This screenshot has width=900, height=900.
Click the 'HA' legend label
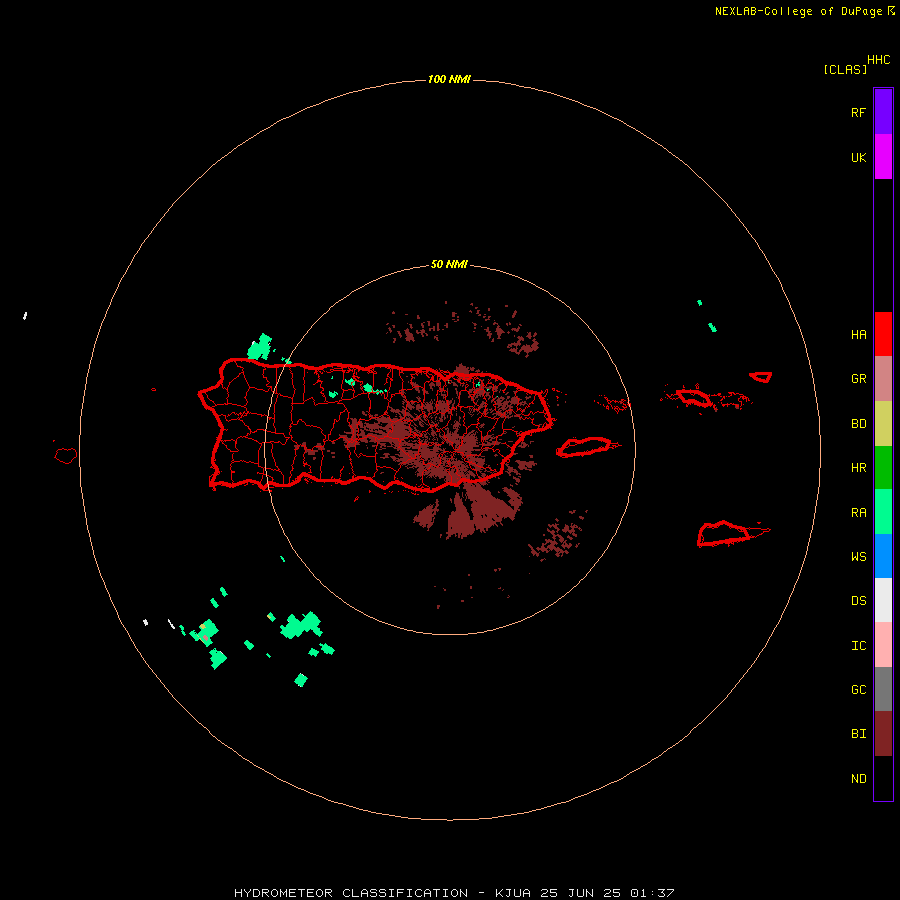pyautogui.click(x=859, y=335)
